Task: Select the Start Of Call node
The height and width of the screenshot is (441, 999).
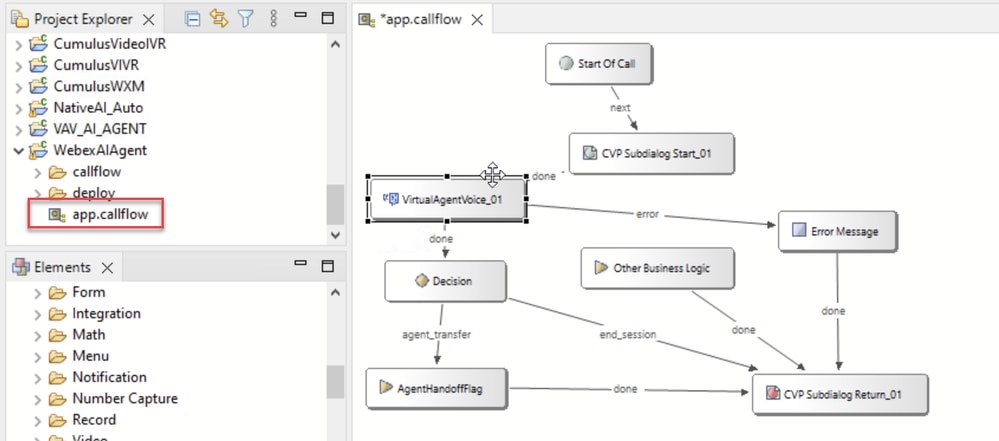Action: [598, 63]
